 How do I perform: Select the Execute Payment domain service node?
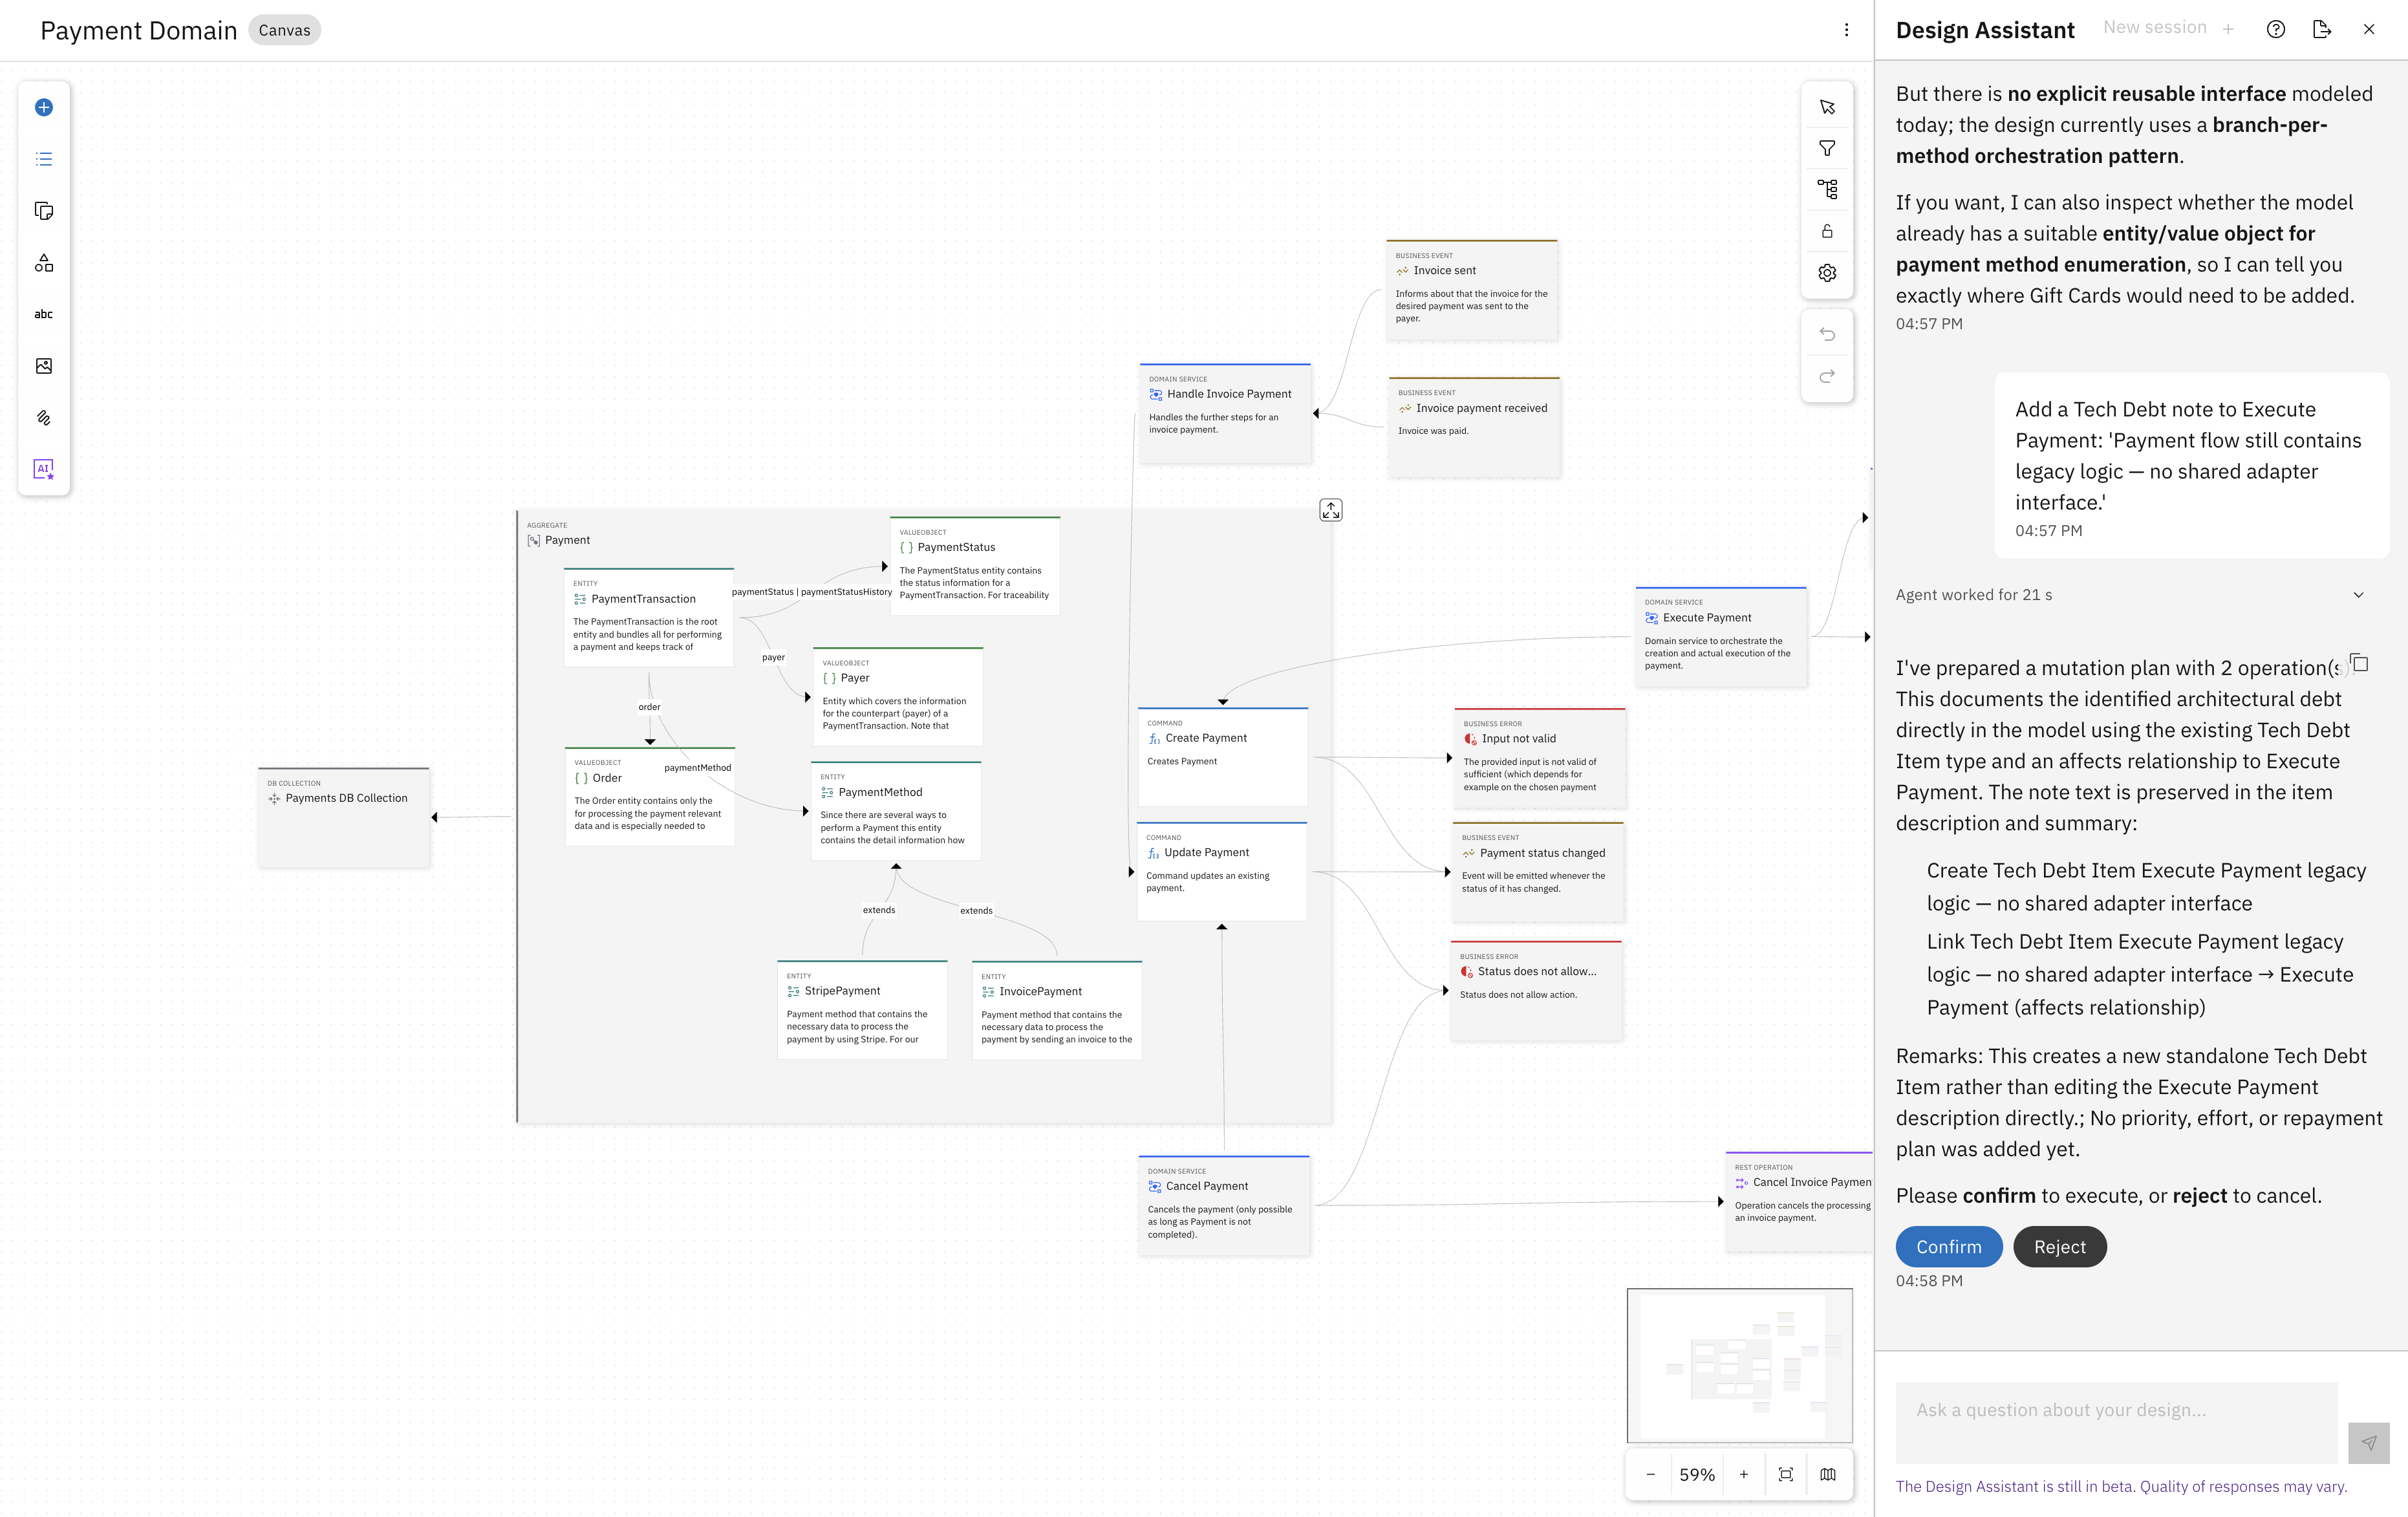[x=1720, y=636]
